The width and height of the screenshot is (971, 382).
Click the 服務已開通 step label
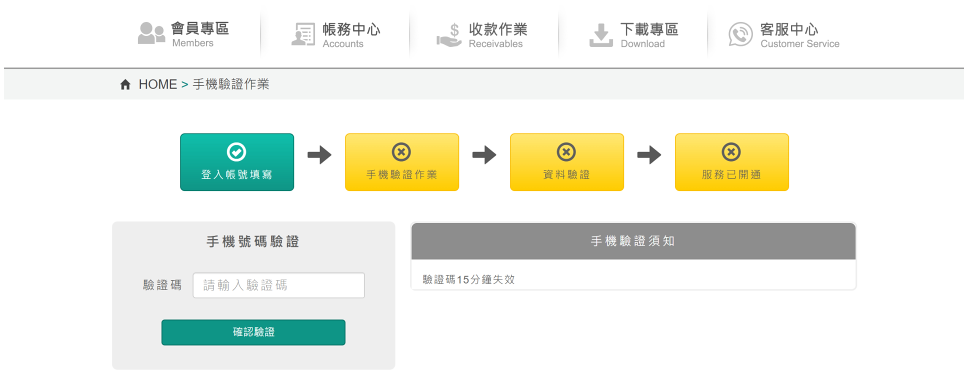pos(731,175)
